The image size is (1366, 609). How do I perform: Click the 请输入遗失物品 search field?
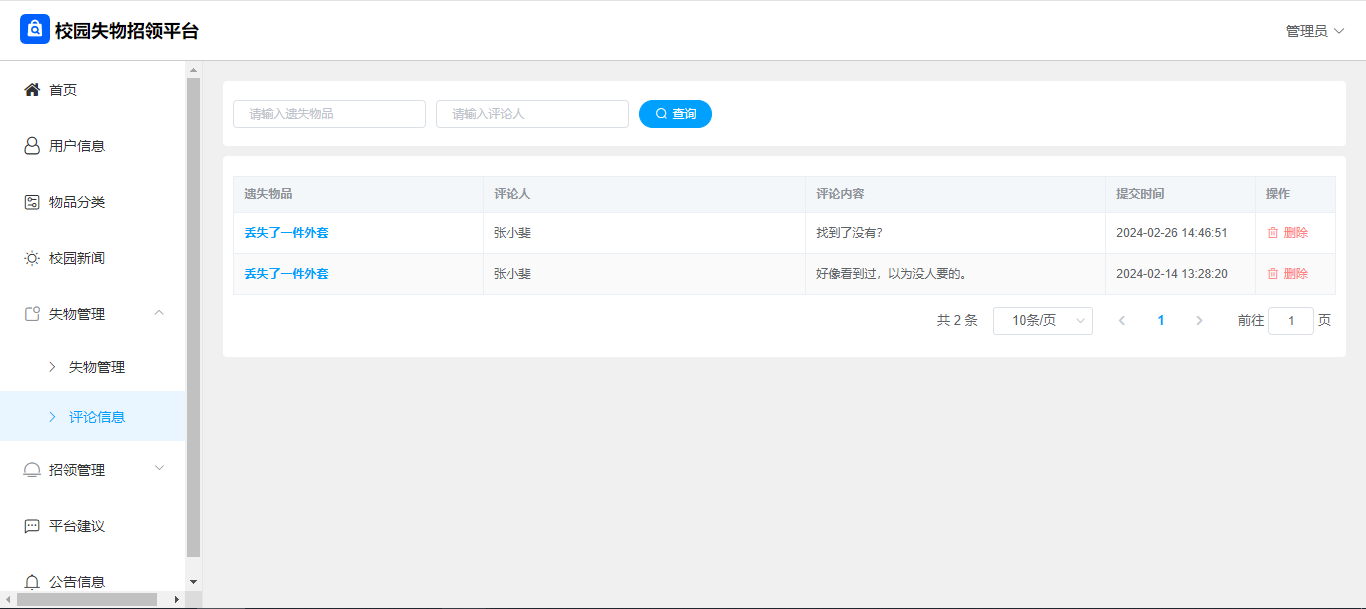[329, 114]
